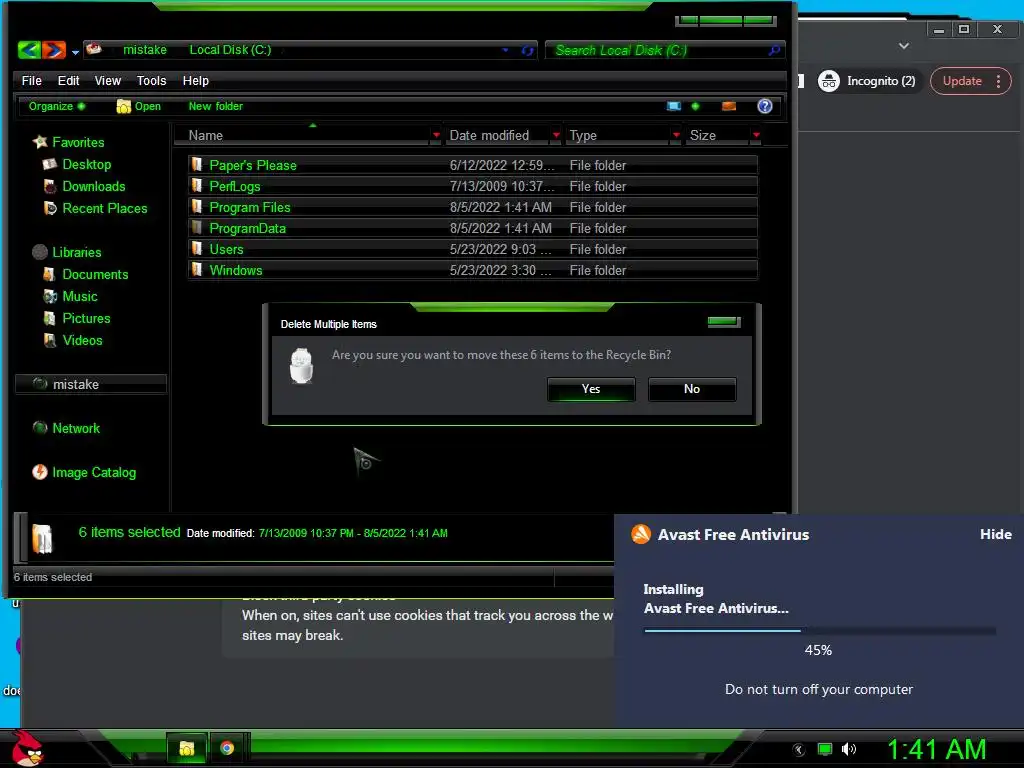The width and height of the screenshot is (1024, 768).
Task: Click the green Back arrow in Explorer
Action: tap(29, 50)
